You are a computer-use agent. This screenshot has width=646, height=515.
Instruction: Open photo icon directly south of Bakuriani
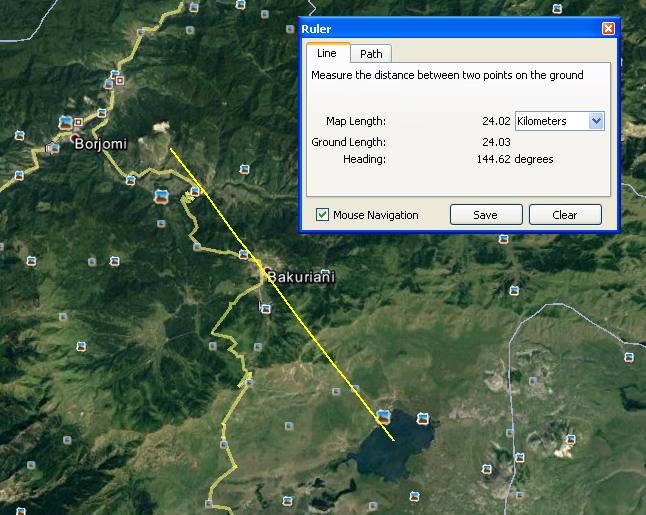coord(266,309)
